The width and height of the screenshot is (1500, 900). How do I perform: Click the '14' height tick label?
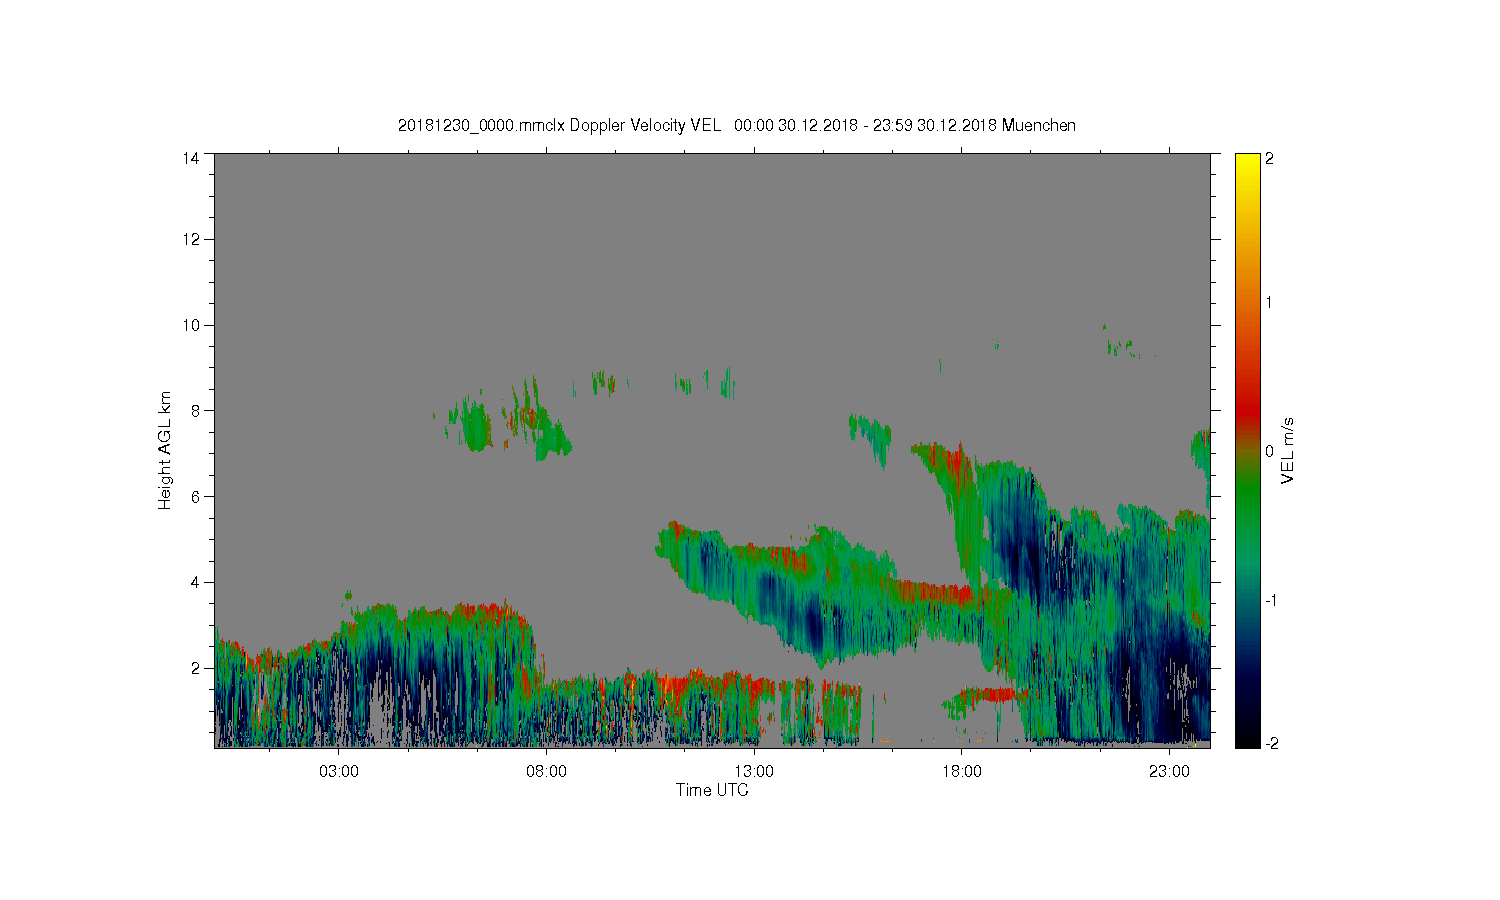tap(191, 158)
